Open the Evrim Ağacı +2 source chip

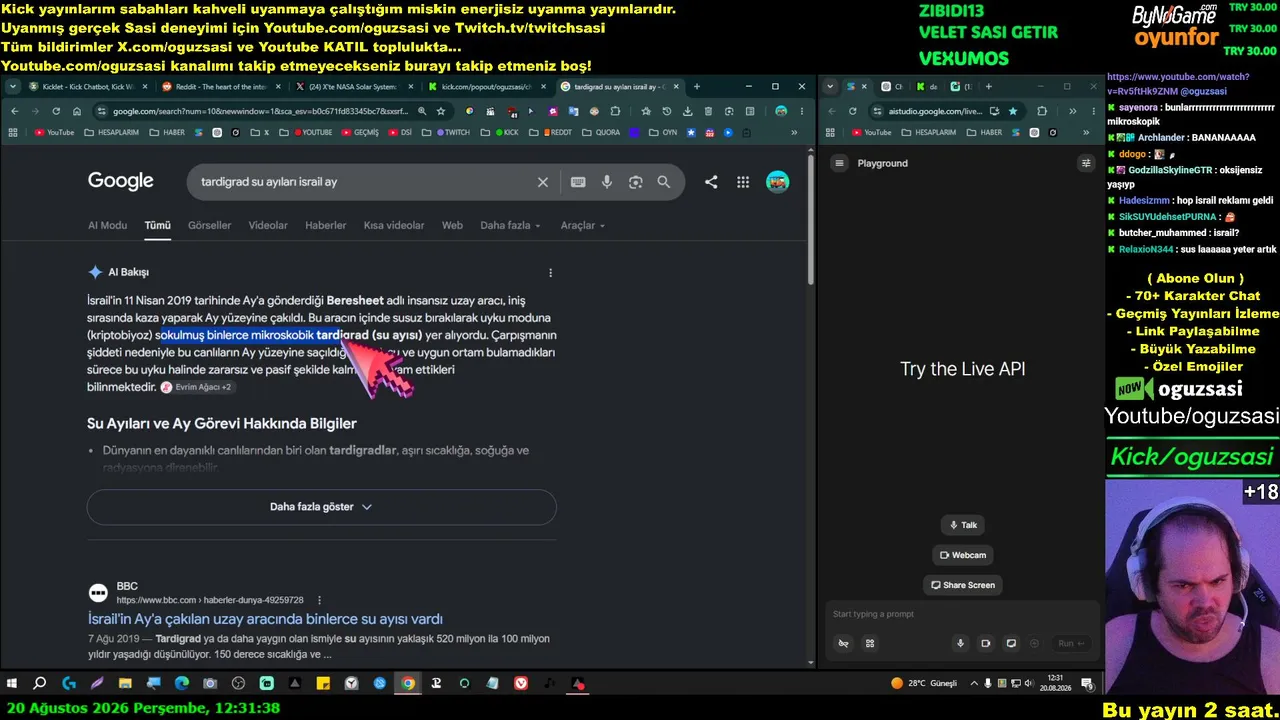tap(196, 387)
